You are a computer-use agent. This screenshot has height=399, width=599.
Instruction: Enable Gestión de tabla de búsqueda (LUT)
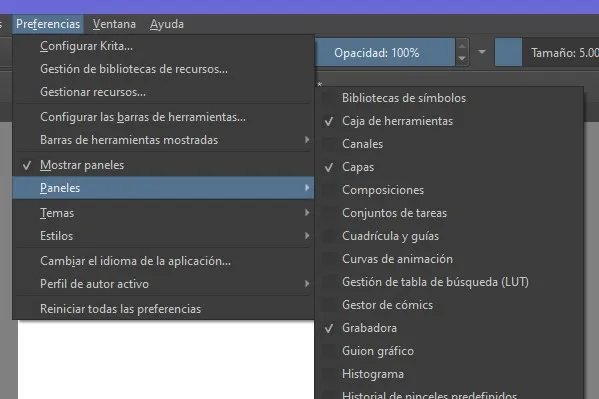point(449,282)
